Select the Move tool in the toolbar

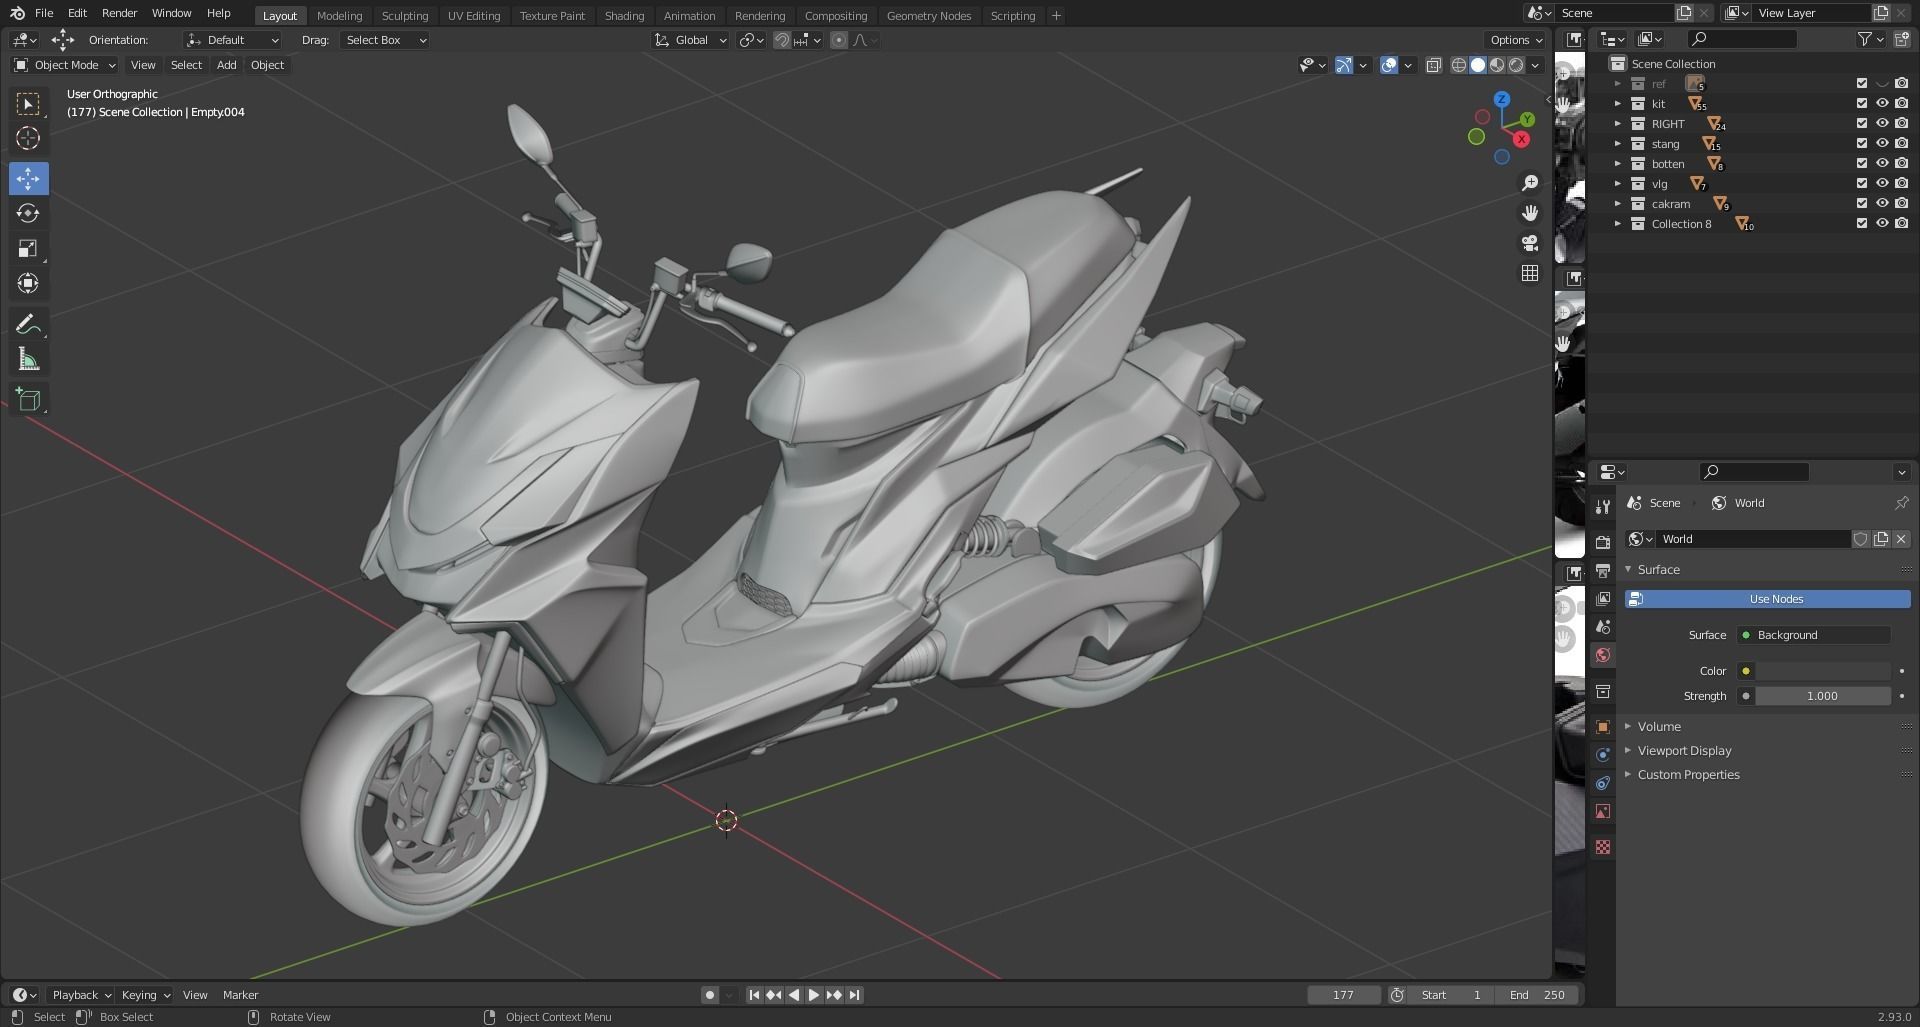point(28,178)
